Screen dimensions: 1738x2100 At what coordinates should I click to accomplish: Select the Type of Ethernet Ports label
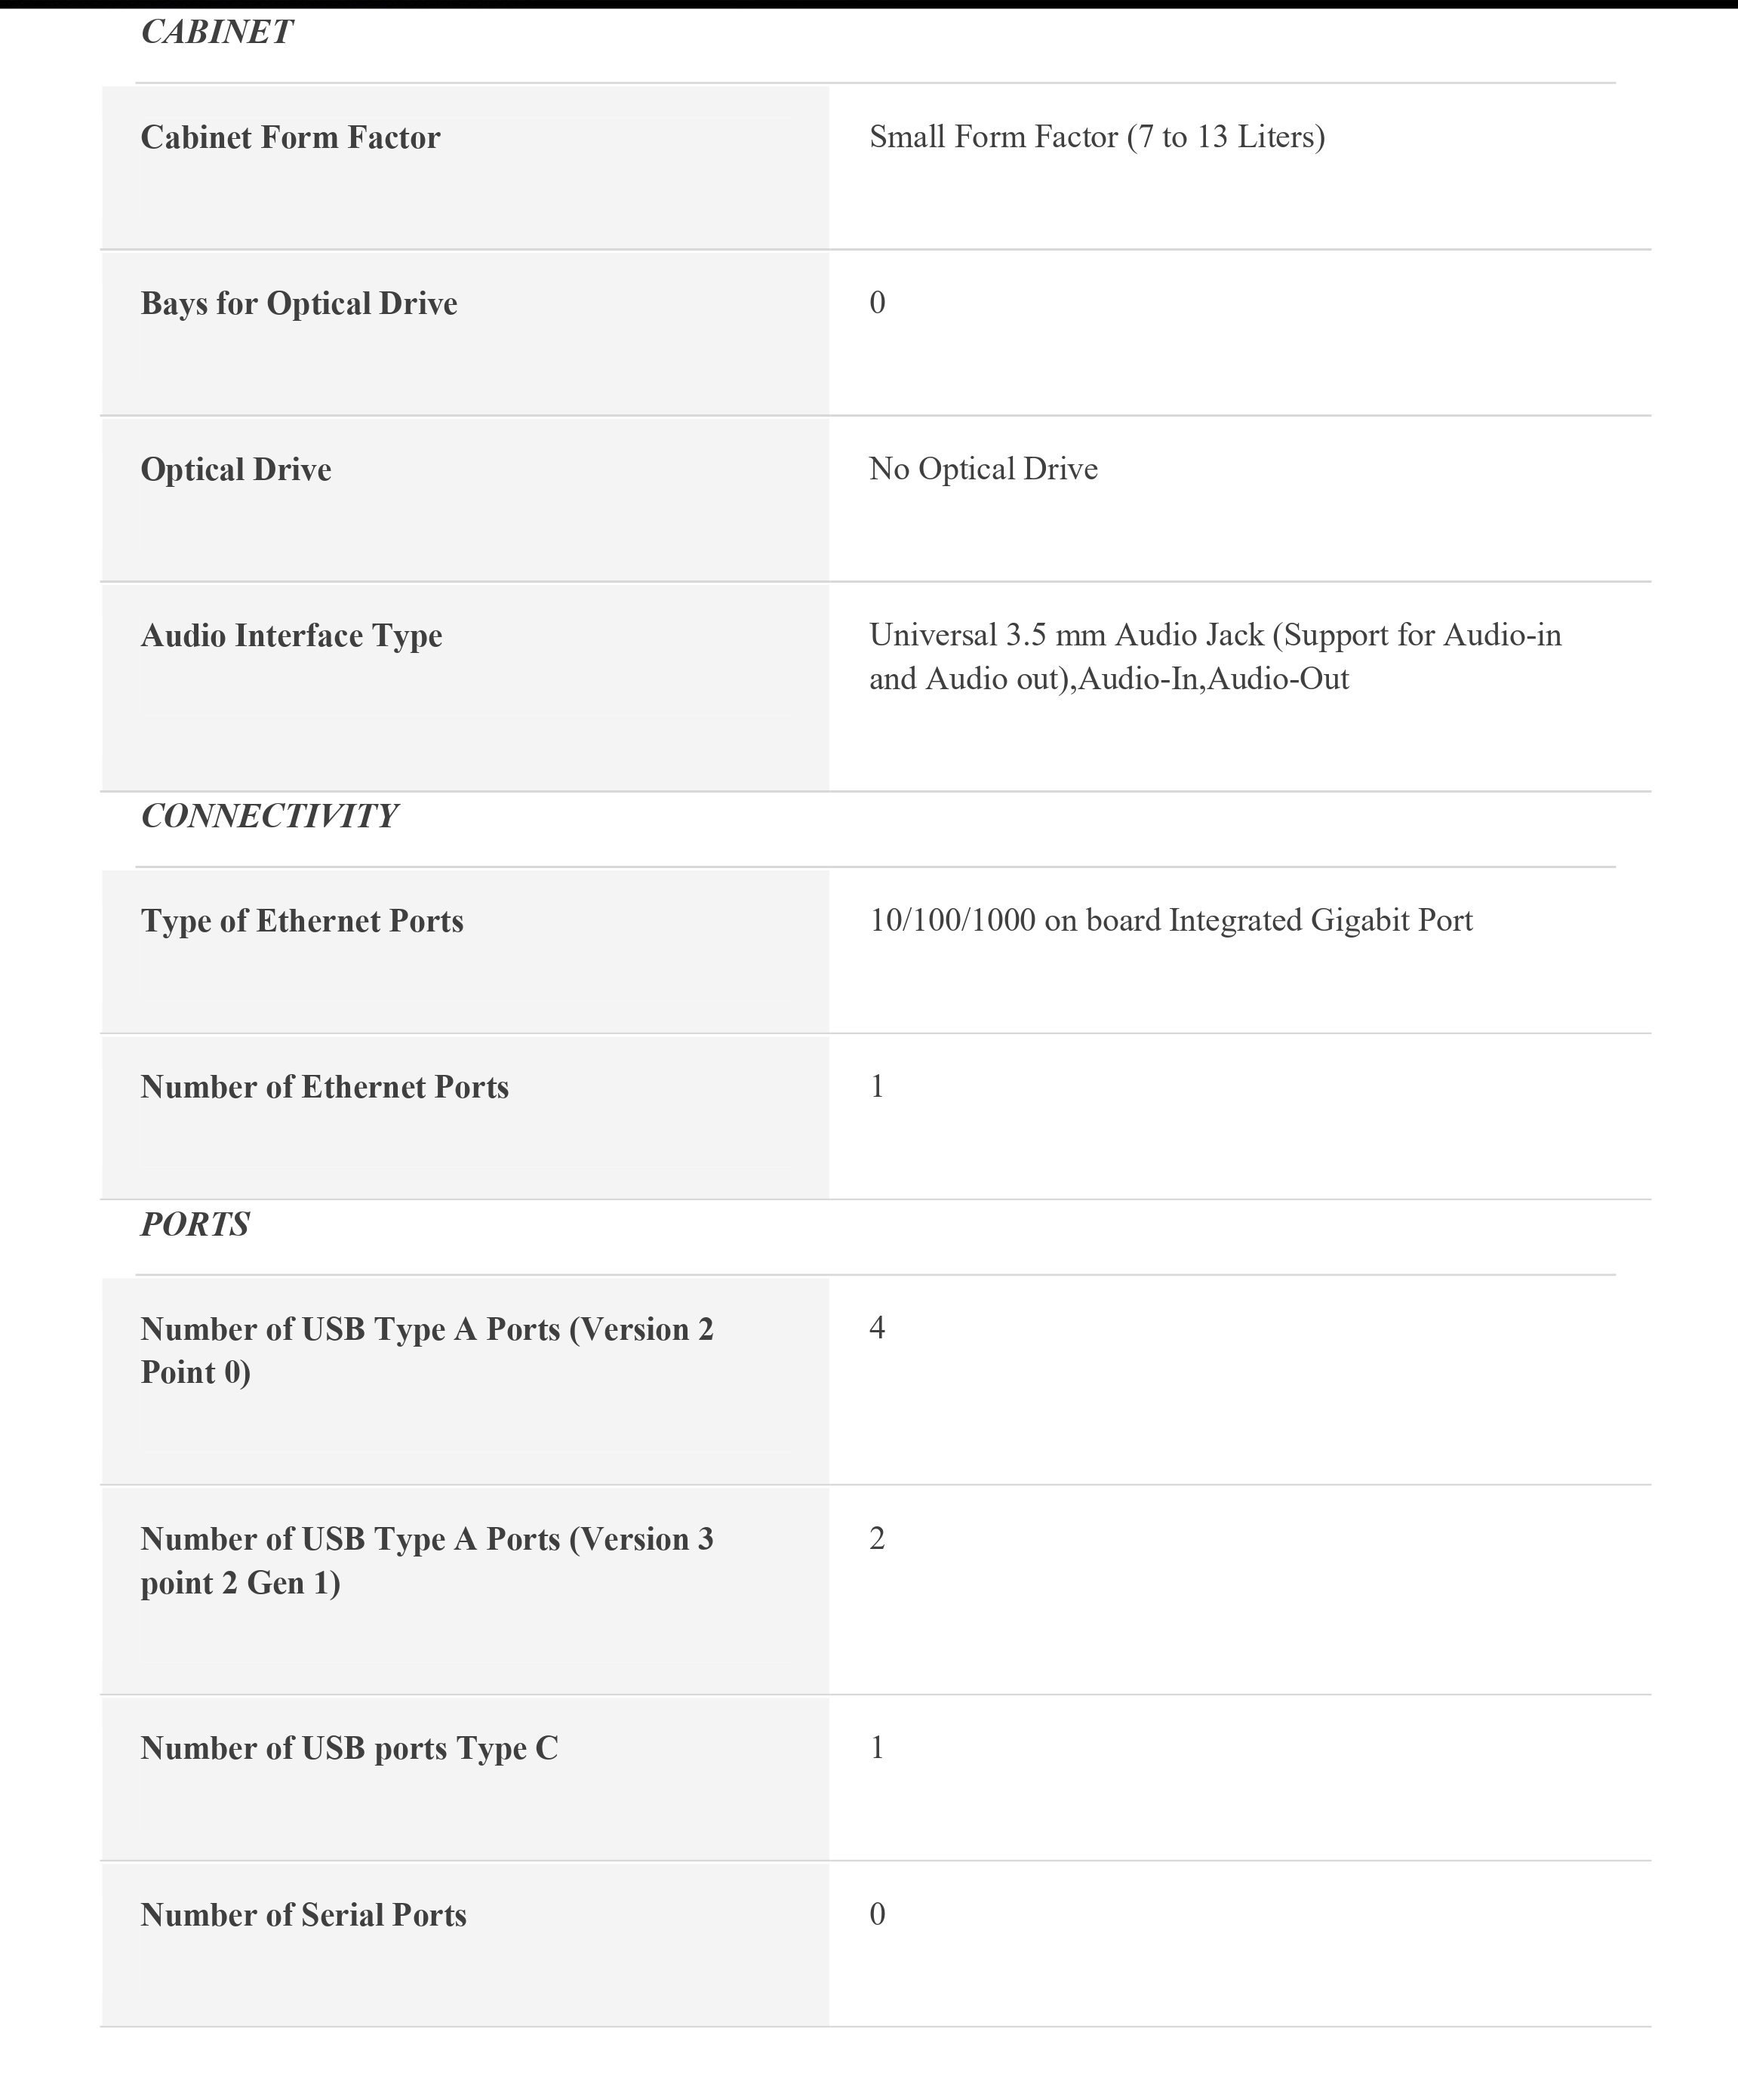(x=302, y=921)
